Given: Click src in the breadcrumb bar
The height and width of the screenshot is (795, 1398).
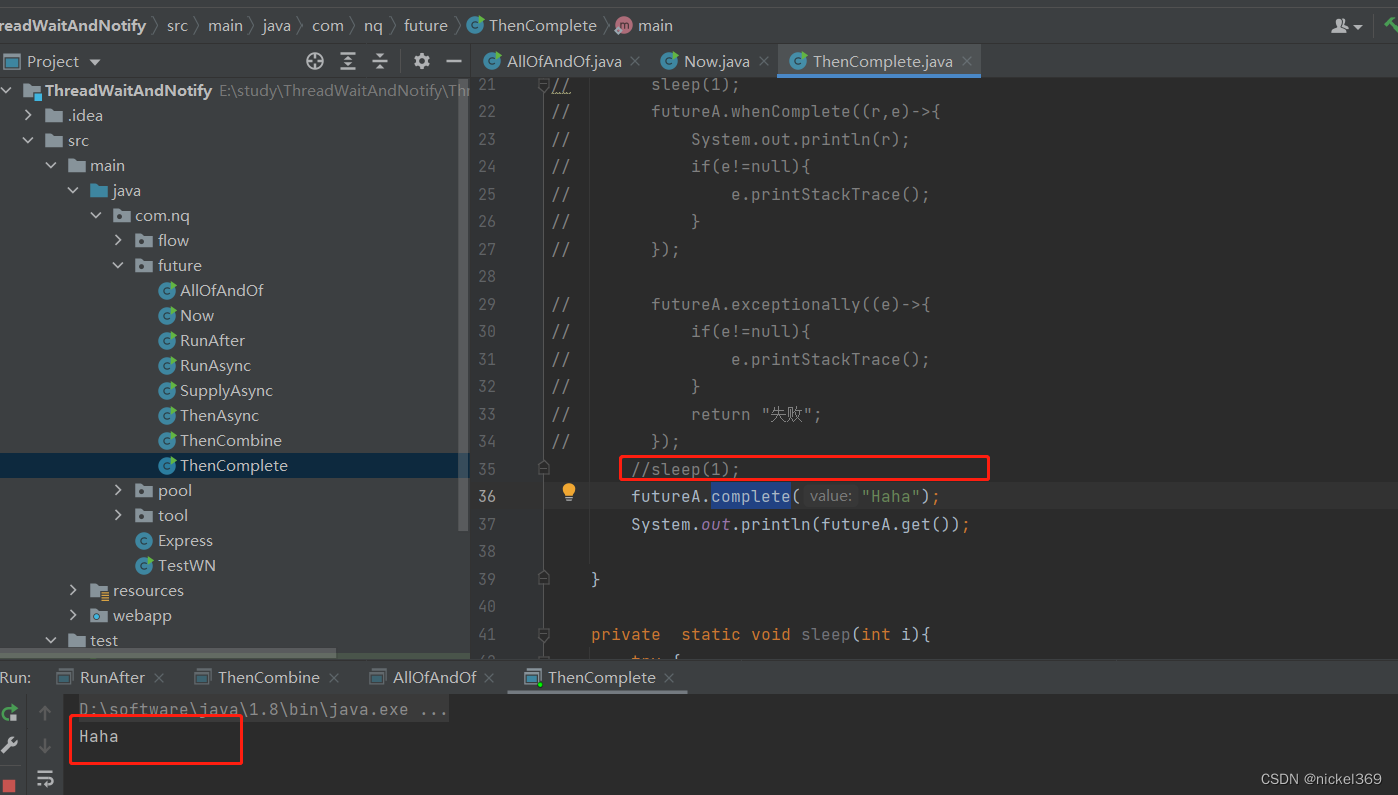Looking at the screenshot, I should [x=177, y=26].
